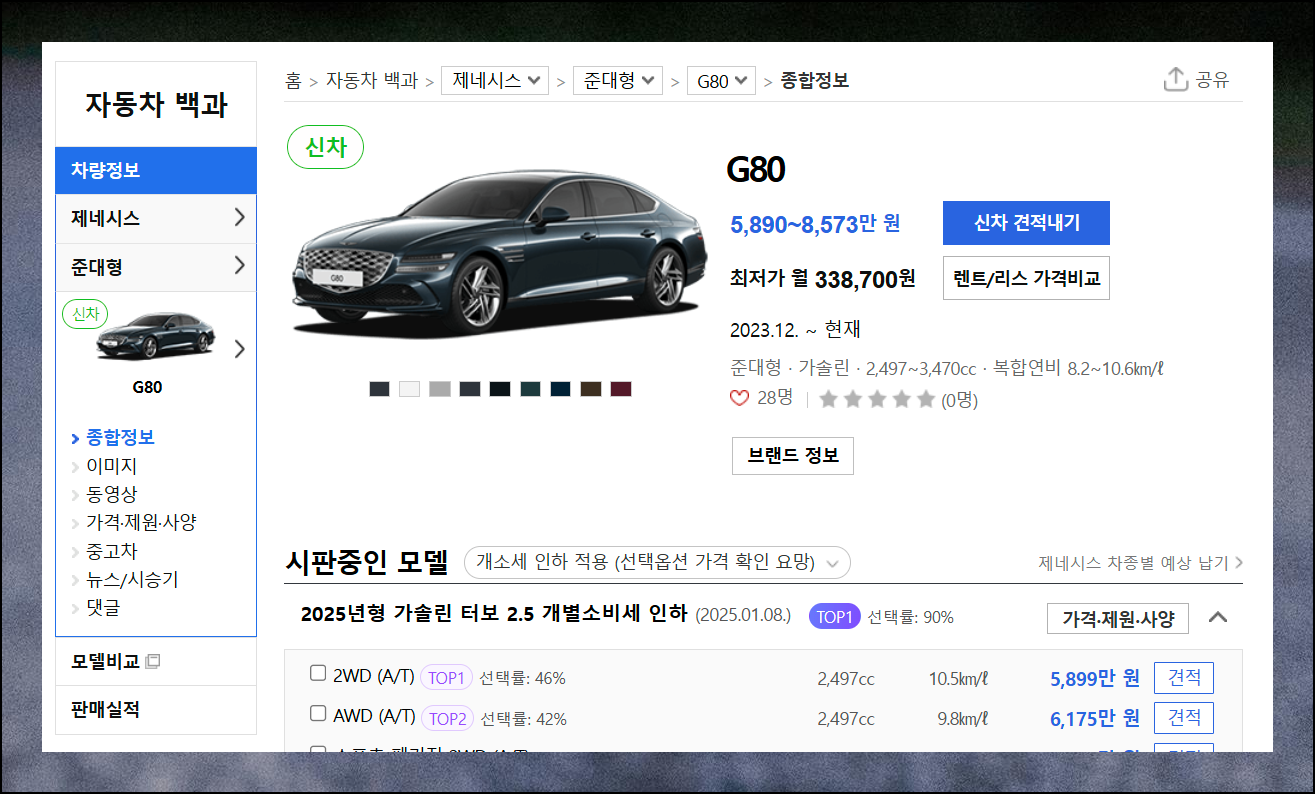Click the 신차 견적내기 button
The width and height of the screenshot is (1315, 794).
[x=1026, y=223]
